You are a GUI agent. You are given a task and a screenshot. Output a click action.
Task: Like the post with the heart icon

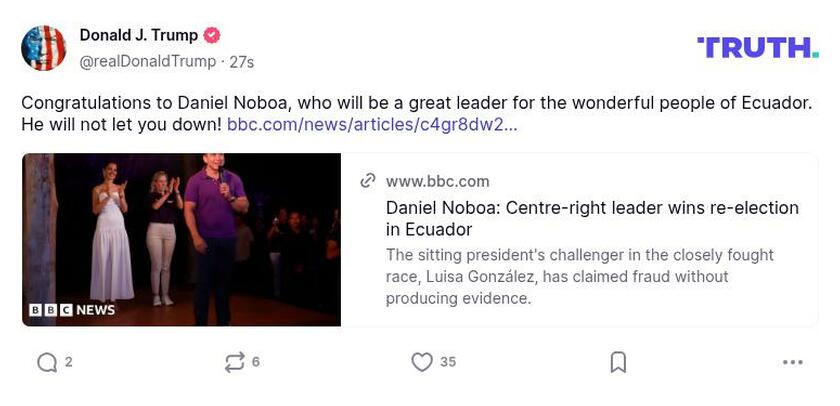[422, 362]
